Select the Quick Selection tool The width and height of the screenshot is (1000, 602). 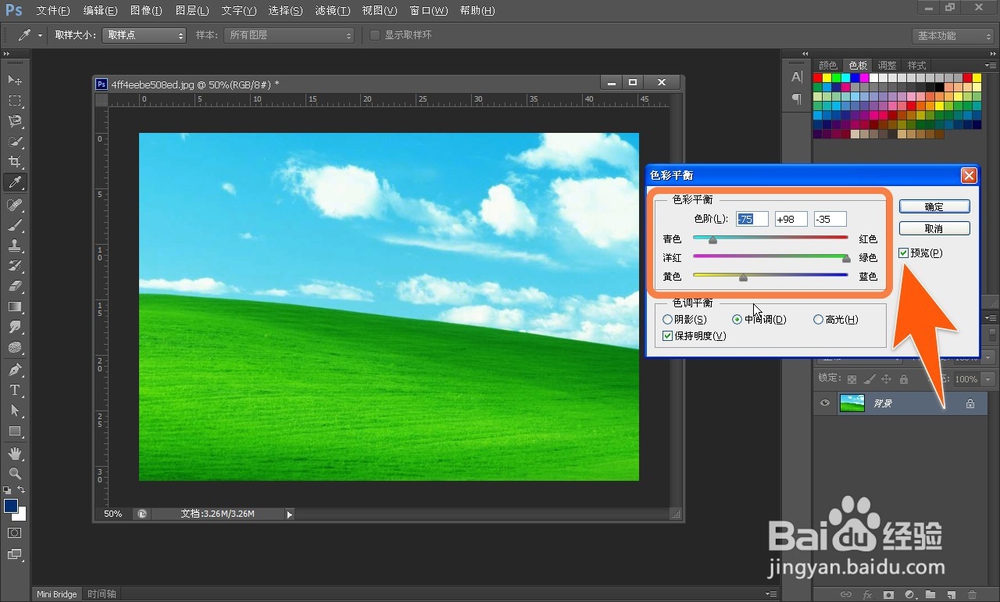click(x=15, y=142)
